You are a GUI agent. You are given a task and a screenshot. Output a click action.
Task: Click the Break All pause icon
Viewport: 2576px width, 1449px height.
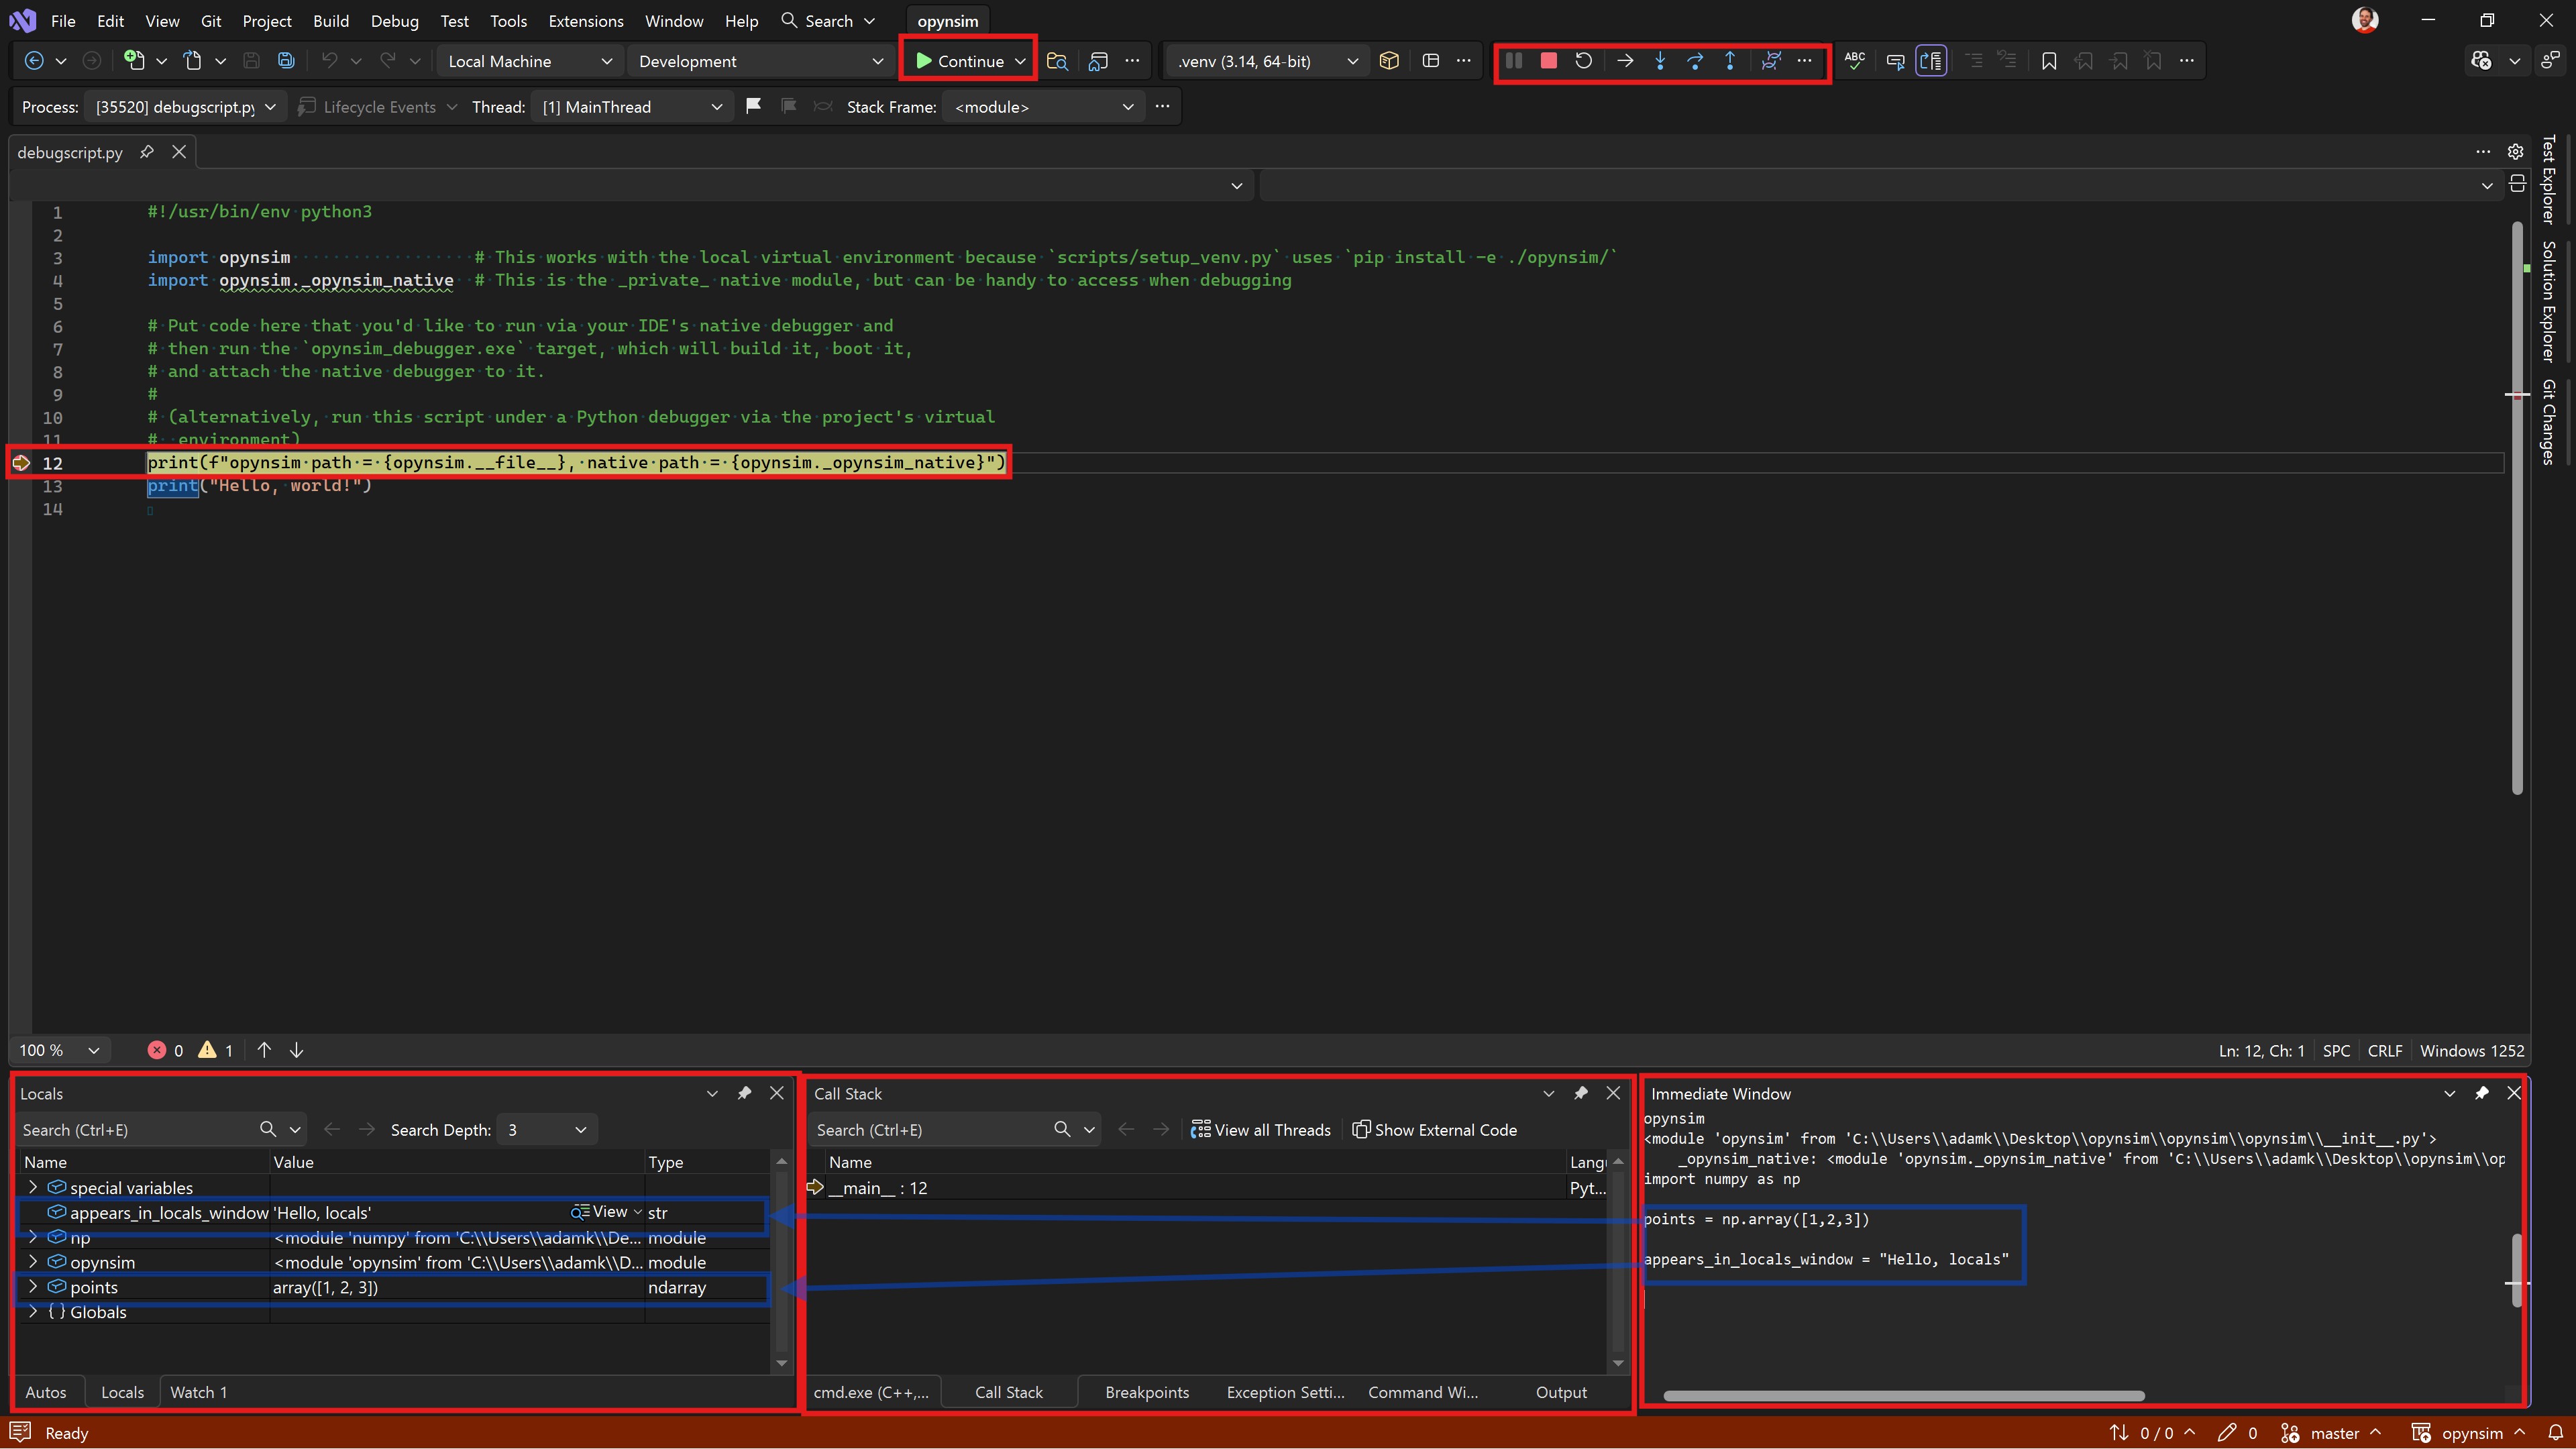pyautogui.click(x=1514, y=61)
